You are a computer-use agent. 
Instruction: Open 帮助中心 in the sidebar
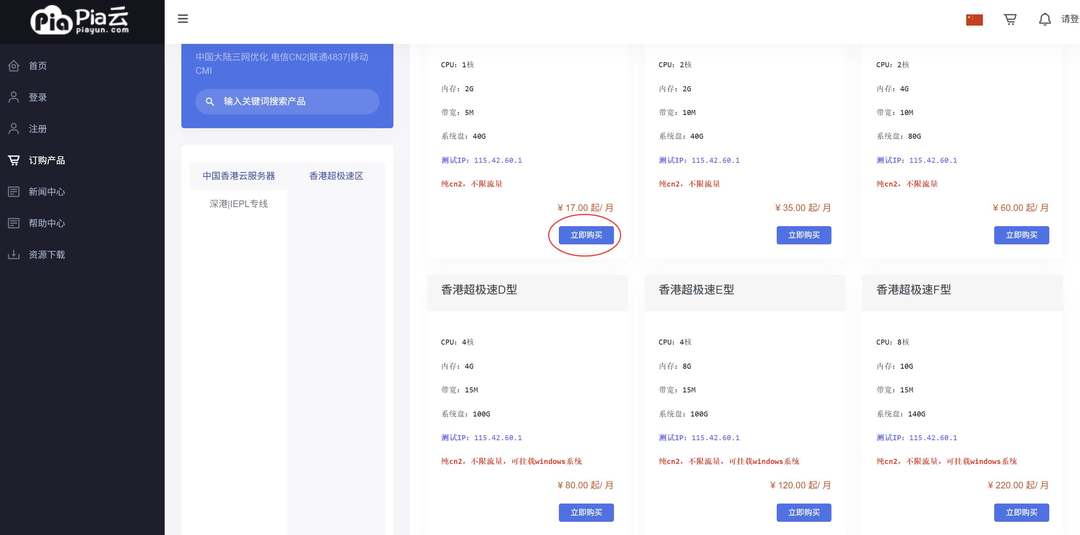(x=46, y=223)
